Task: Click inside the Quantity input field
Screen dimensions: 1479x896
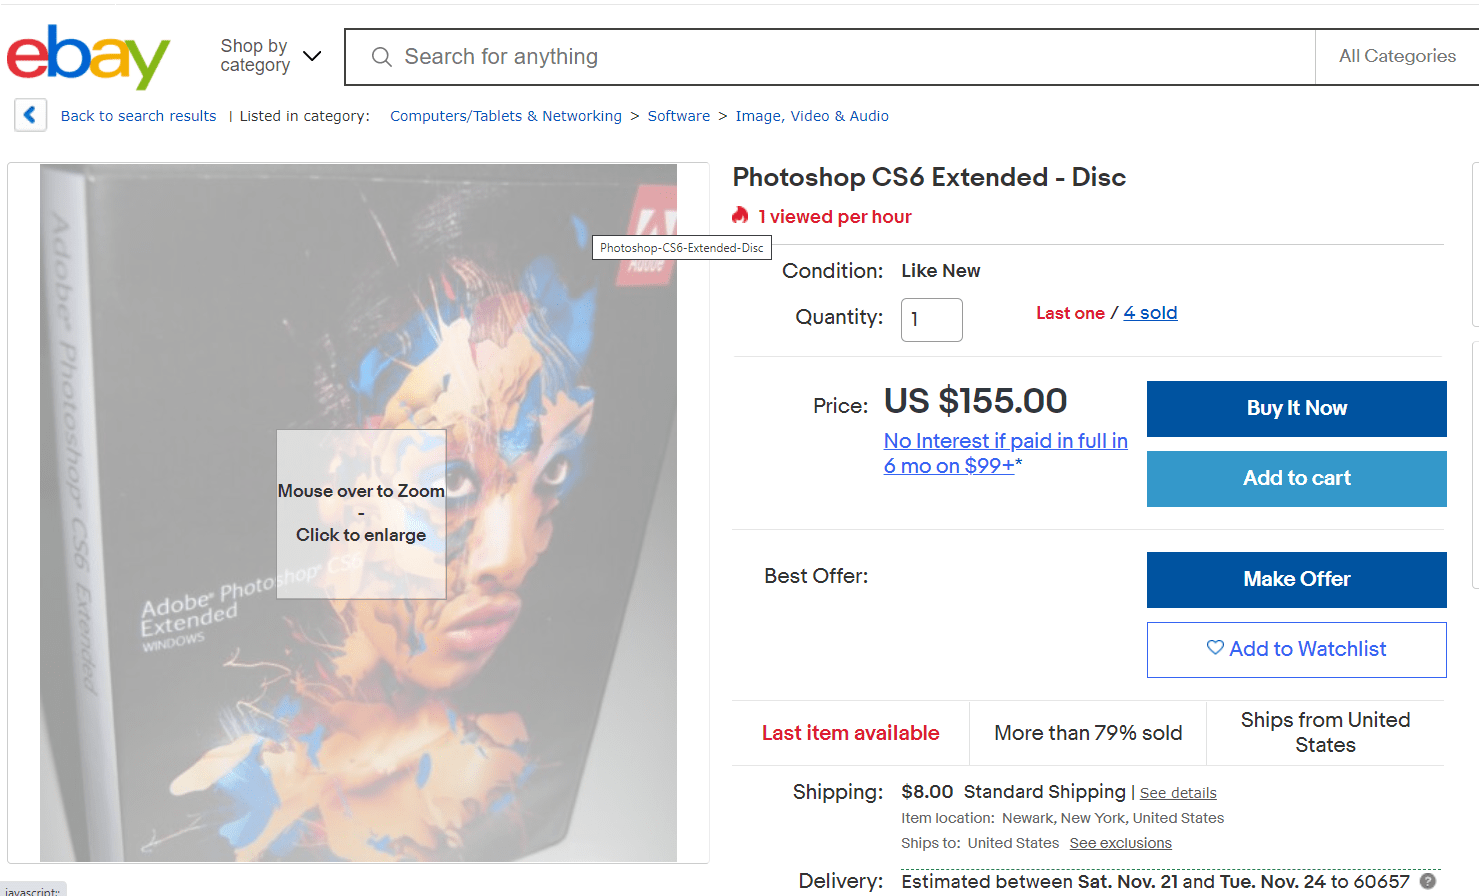Action: click(931, 319)
